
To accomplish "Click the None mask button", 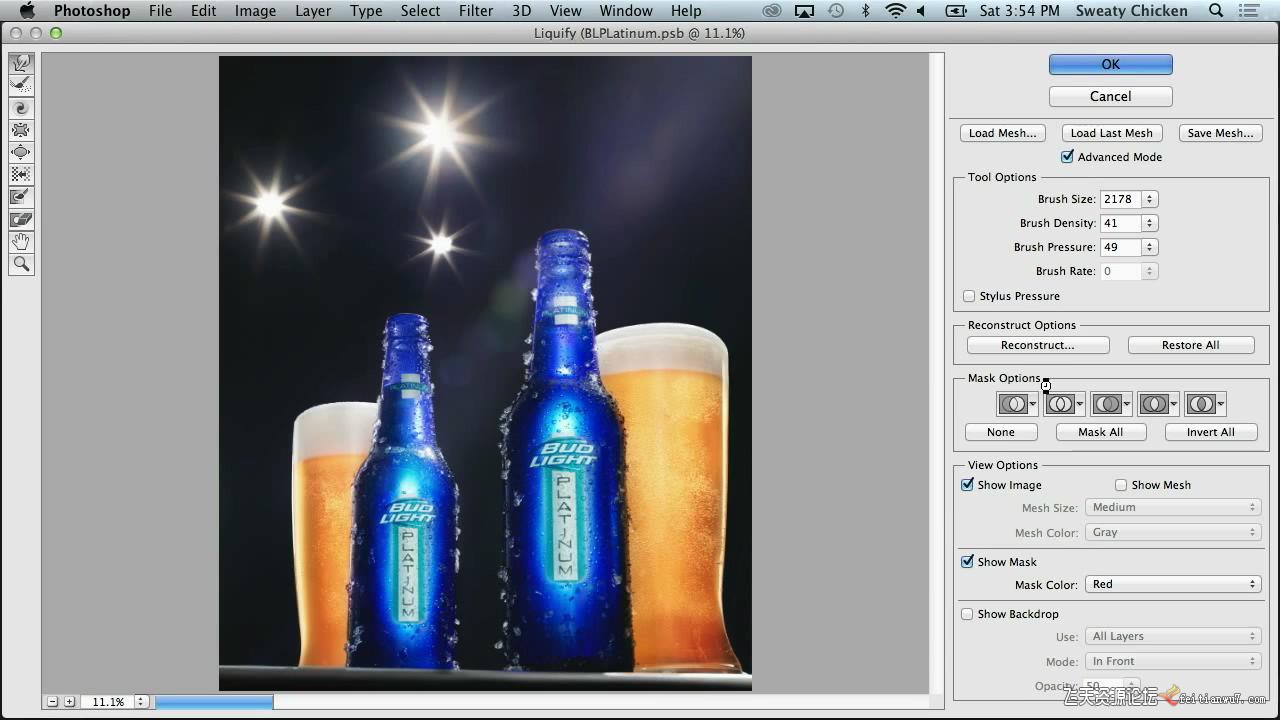I will (1001, 432).
